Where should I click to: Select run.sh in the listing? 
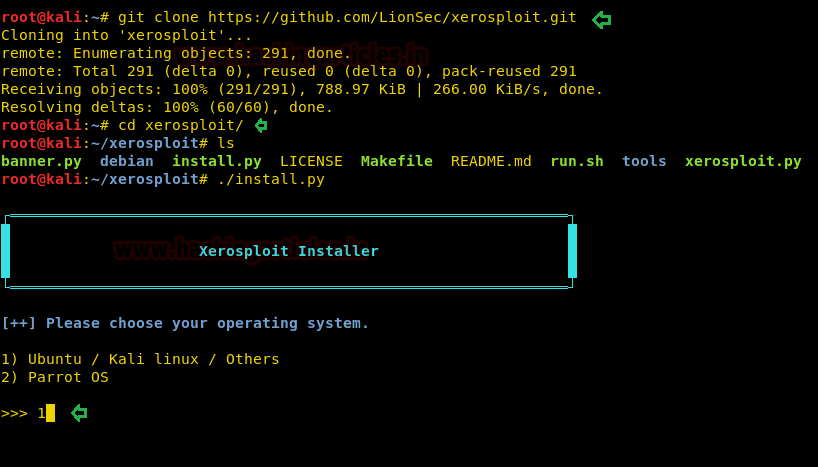(x=577, y=161)
